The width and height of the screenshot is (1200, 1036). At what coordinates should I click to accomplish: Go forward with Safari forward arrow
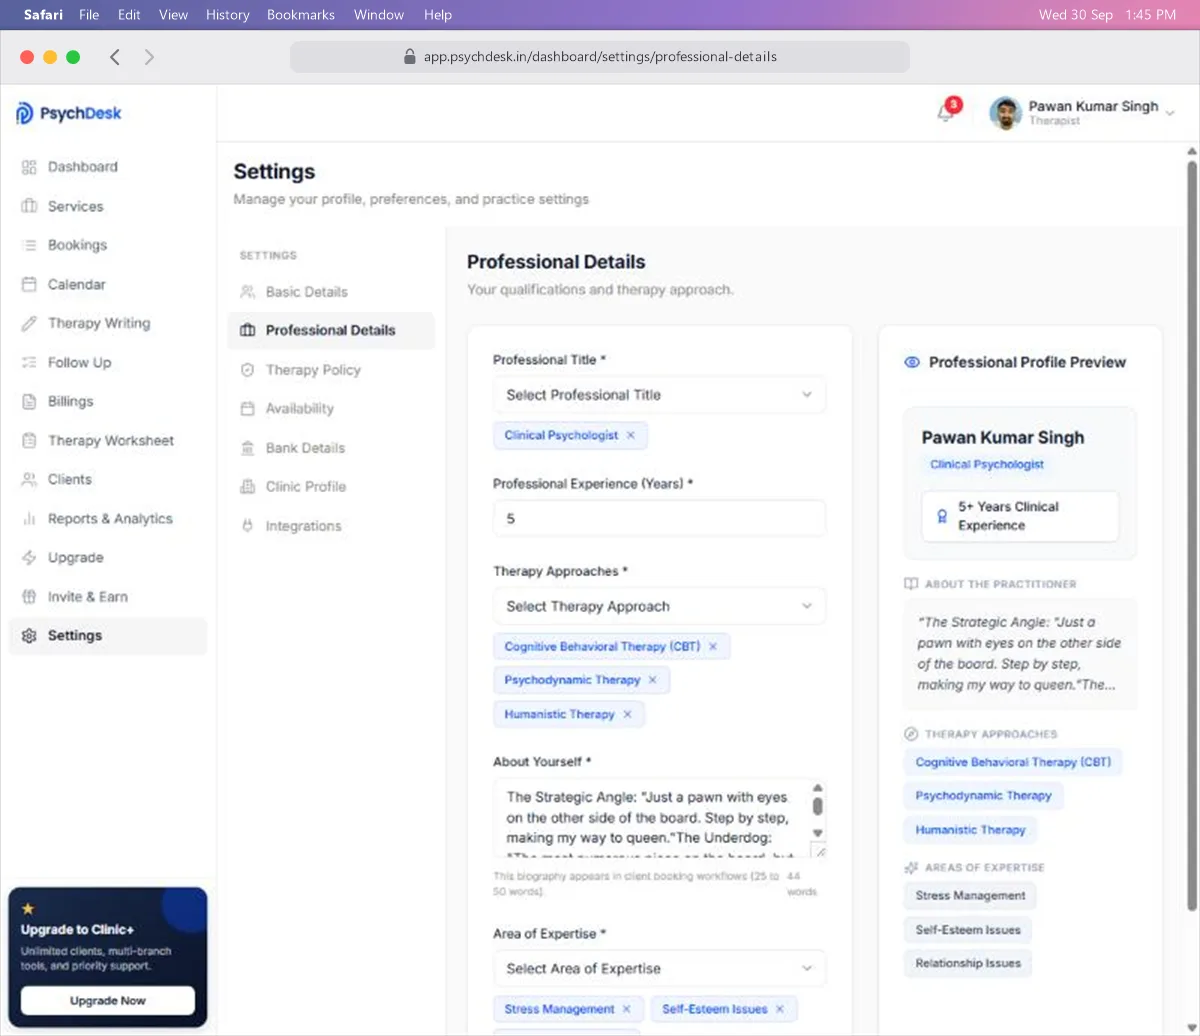point(149,57)
